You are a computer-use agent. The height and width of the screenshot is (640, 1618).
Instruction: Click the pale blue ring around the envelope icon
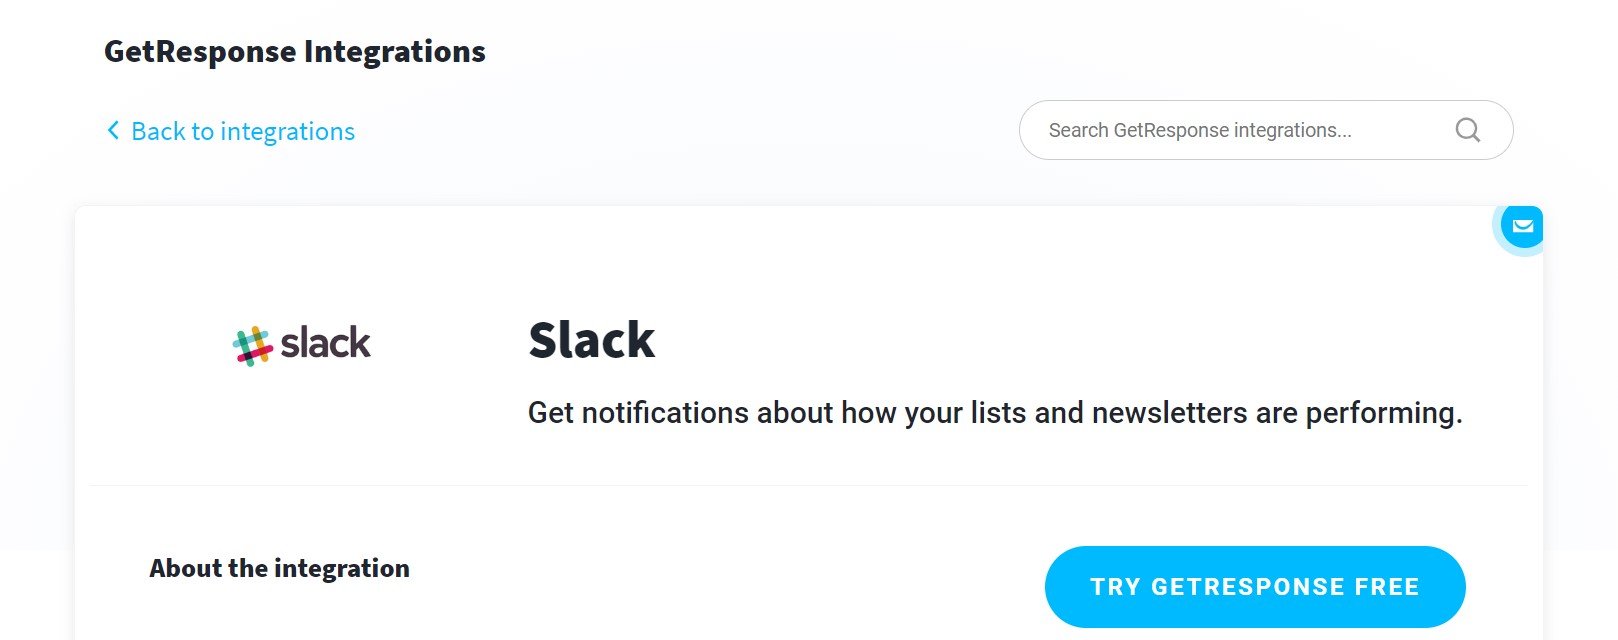pos(1497,240)
